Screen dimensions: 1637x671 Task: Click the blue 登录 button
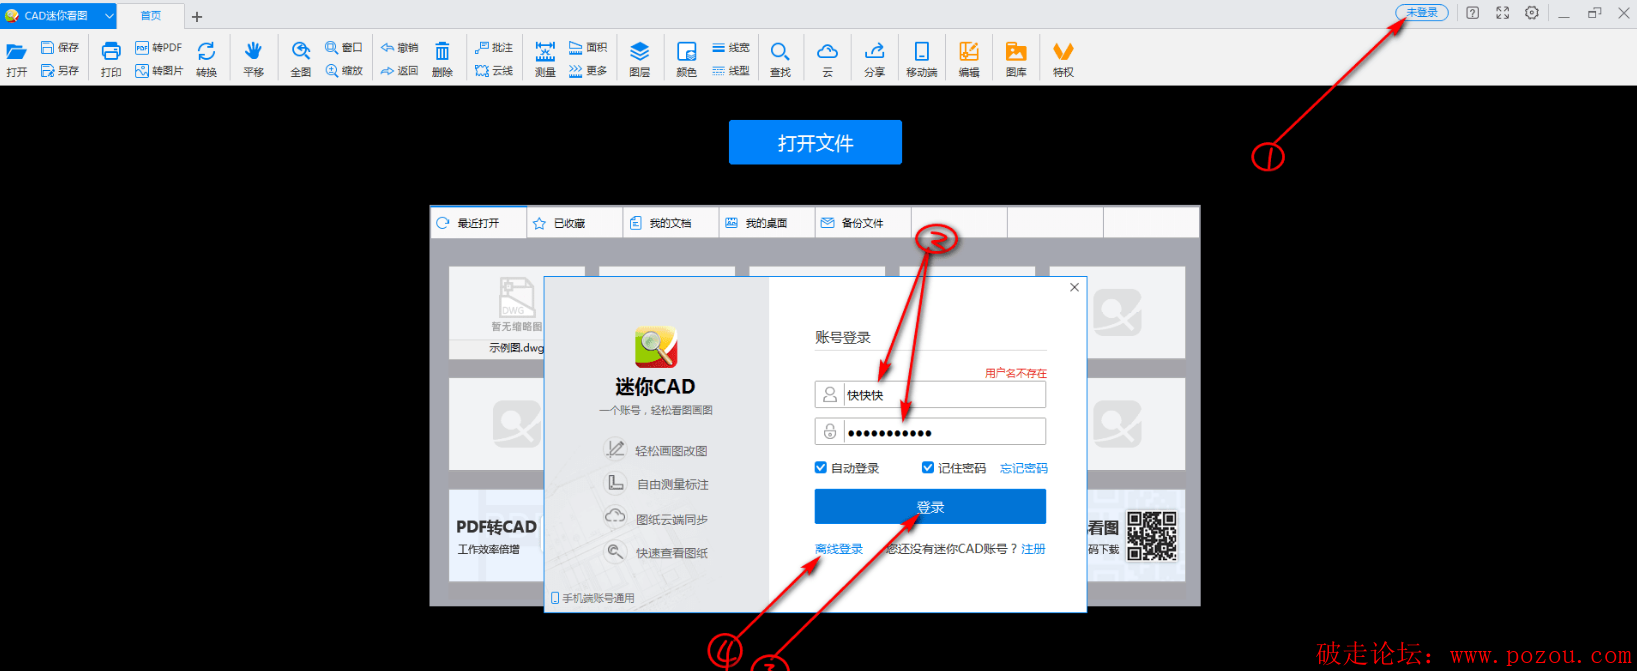(x=930, y=507)
